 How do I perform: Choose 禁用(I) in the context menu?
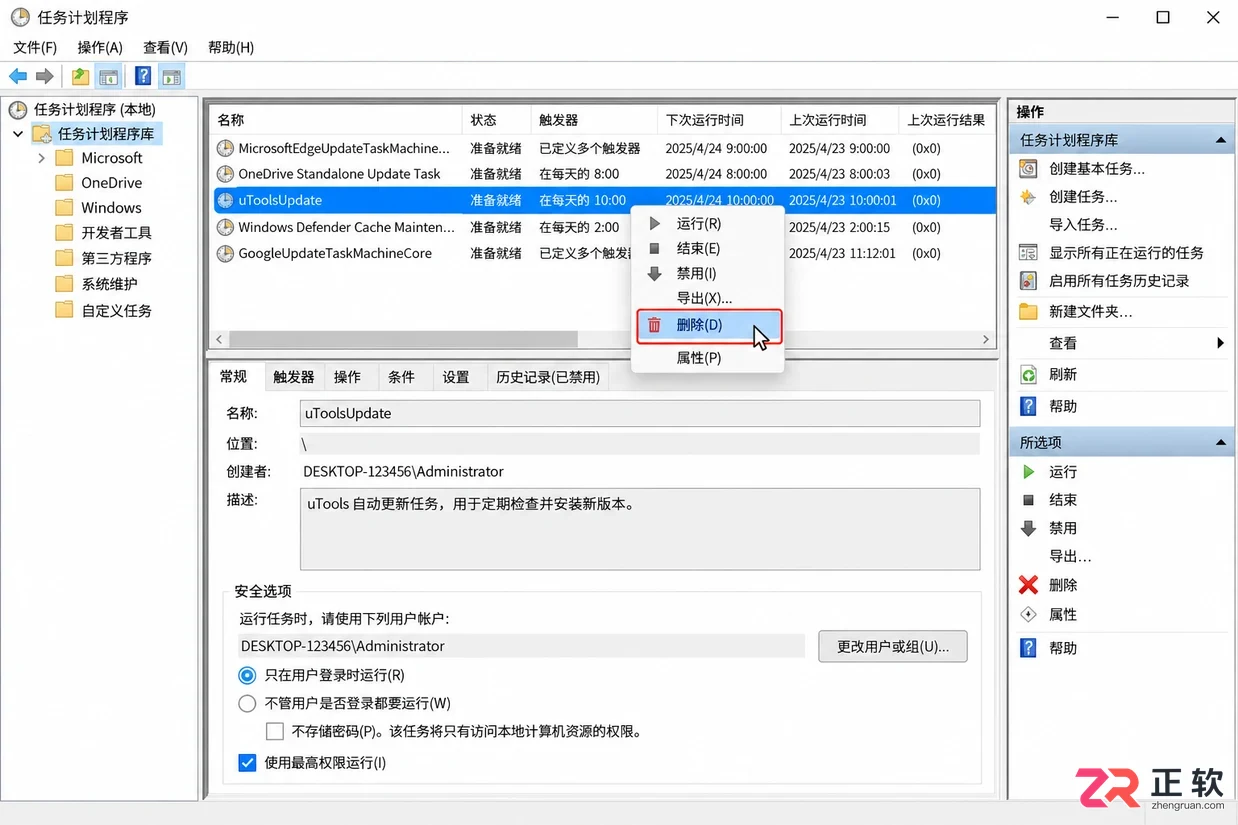pos(709,273)
